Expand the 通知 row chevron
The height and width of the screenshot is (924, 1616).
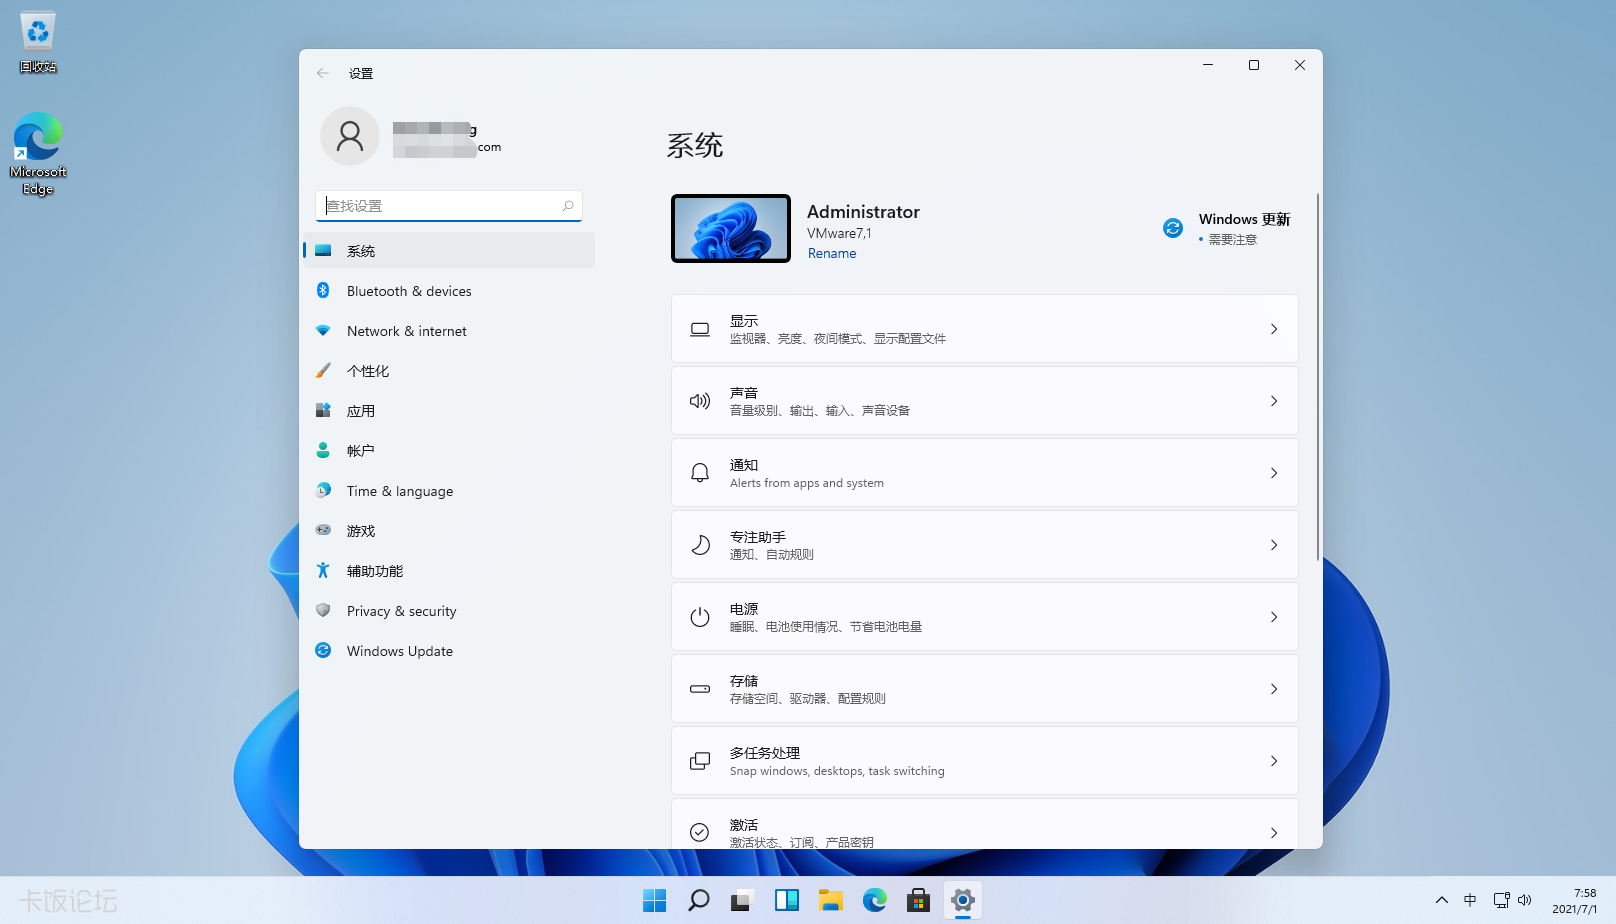click(x=1274, y=473)
